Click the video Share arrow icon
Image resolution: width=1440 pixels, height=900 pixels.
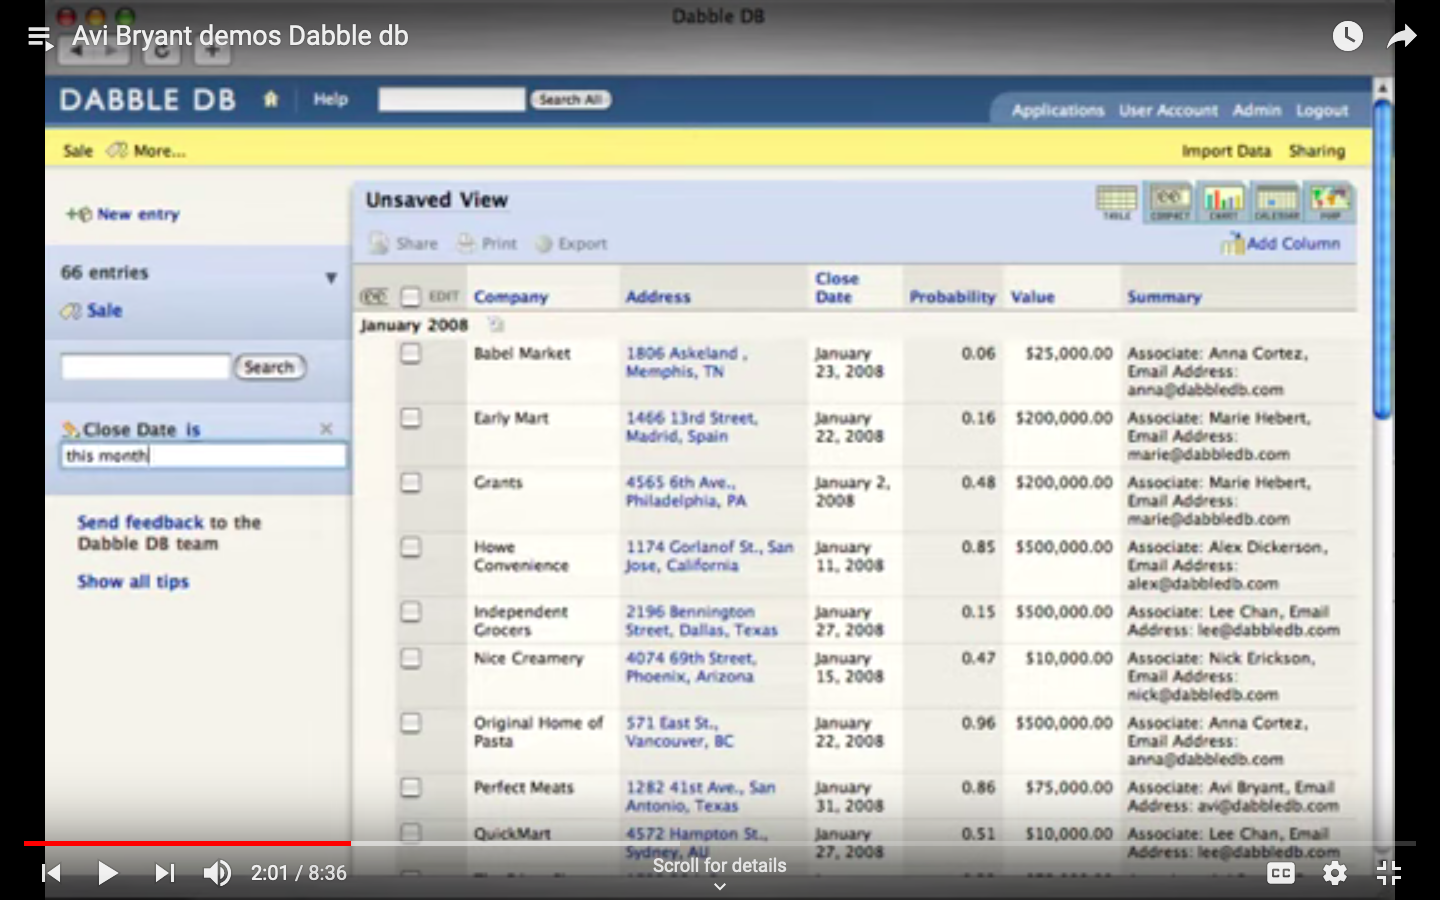[1402, 37]
